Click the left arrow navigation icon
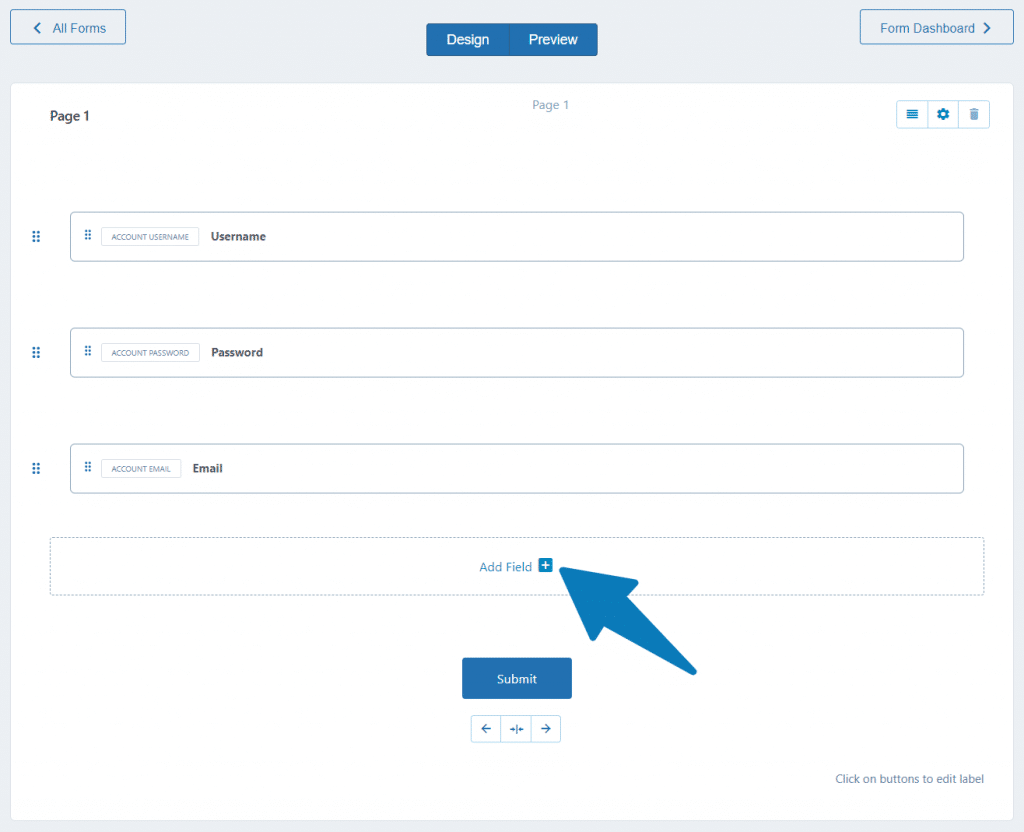Image resolution: width=1024 pixels, height=832 pixels. 486,728
